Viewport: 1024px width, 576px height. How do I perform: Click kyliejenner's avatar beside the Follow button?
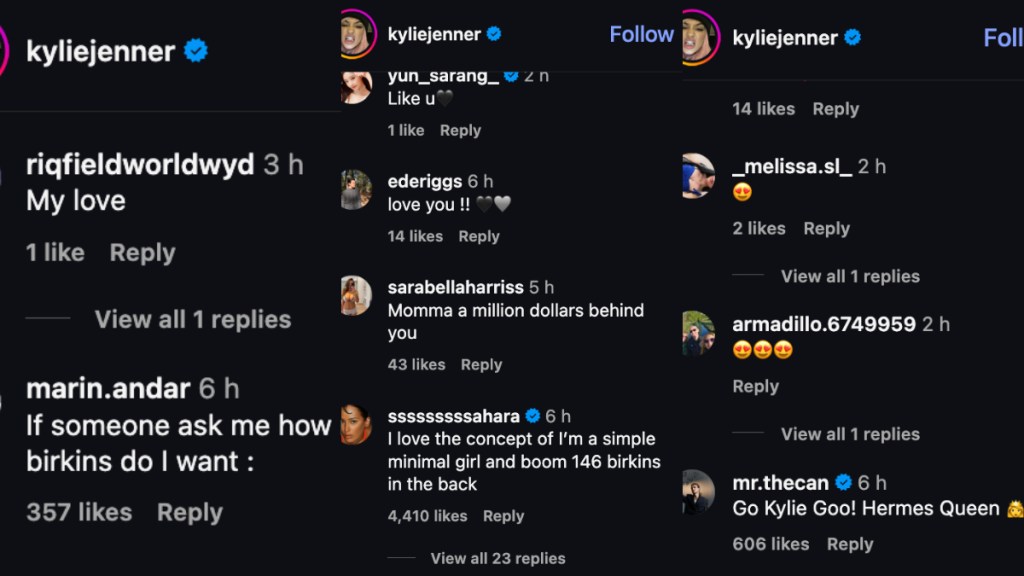(357, 35)
